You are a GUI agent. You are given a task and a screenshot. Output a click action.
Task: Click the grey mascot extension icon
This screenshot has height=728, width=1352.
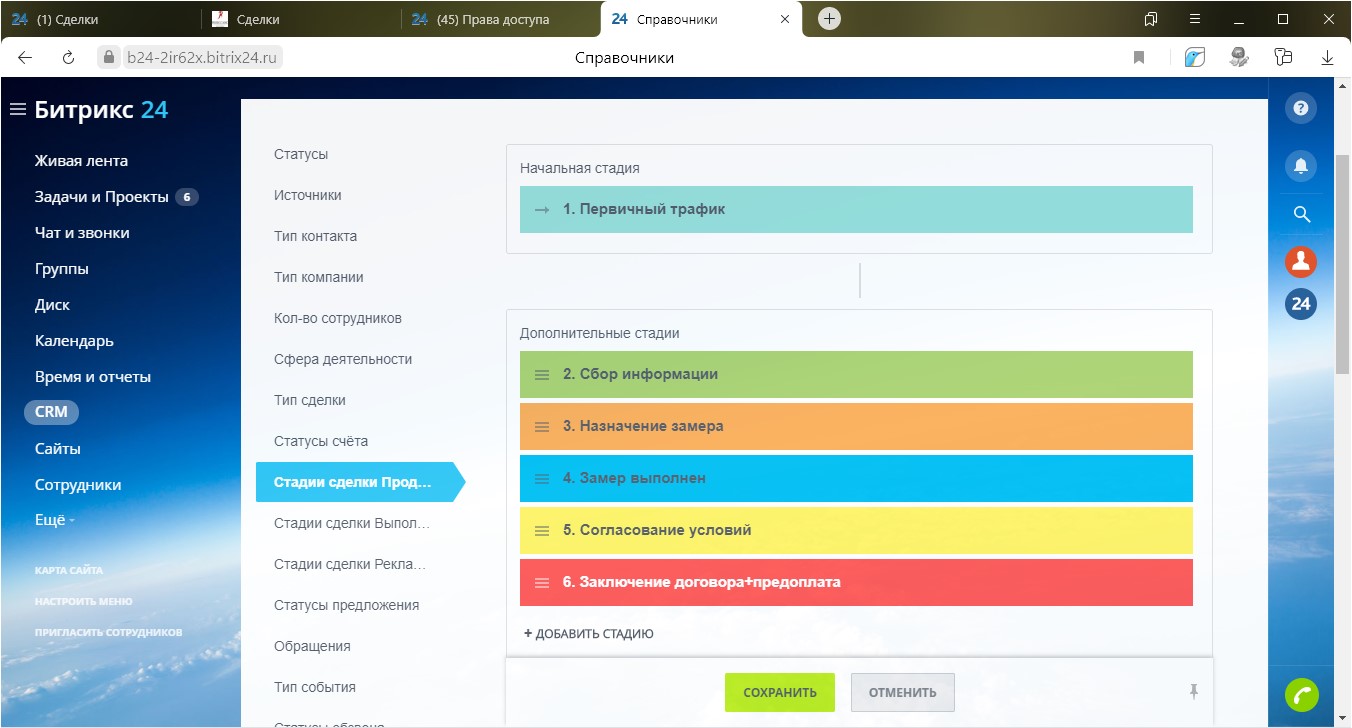pos(1240,58)
